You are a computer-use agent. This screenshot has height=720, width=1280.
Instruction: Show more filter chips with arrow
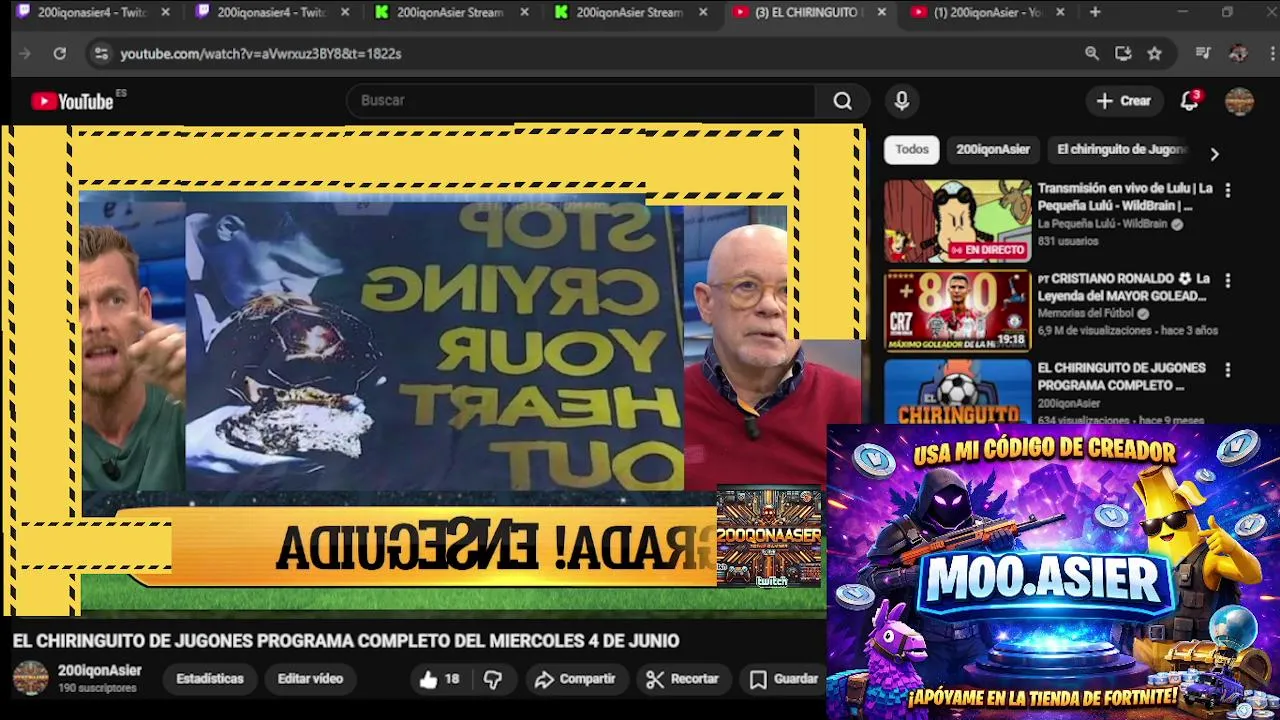pyautogui.click(x=1214, y=154)
